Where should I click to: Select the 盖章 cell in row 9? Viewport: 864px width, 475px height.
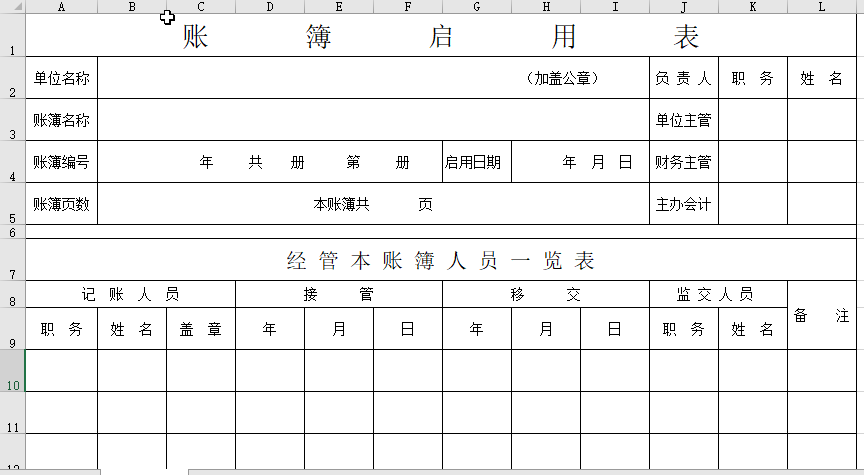pyautogui.click(x=200, y=329)
